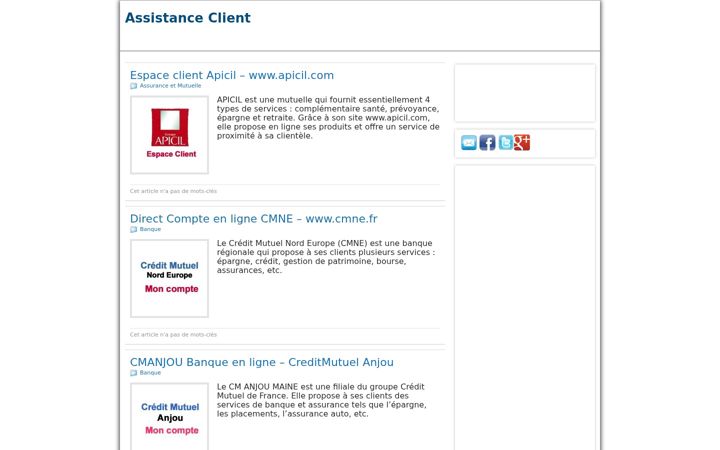The height and width of the screenshot is (450, 720).
Task: Click the Google Plus share icon
Action: click(x=522, y=143)
